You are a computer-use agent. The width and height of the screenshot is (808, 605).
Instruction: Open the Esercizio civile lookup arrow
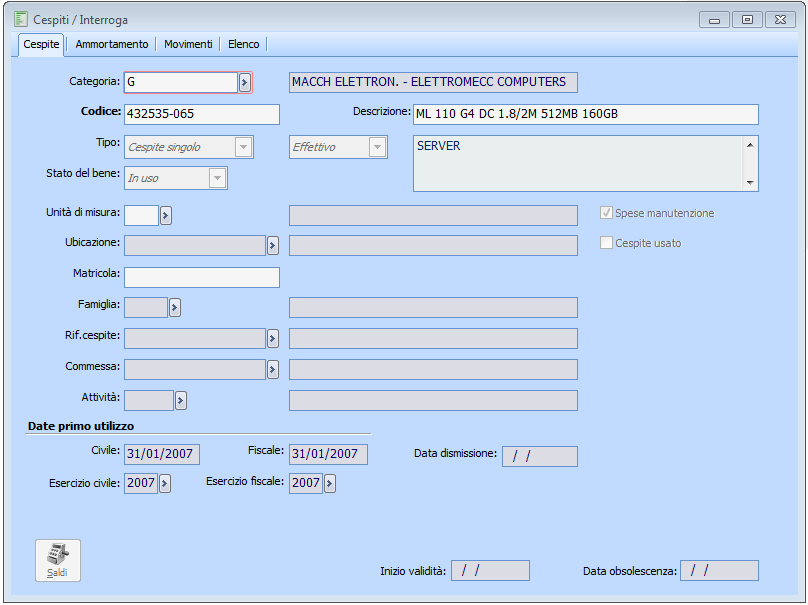[164, 483]
